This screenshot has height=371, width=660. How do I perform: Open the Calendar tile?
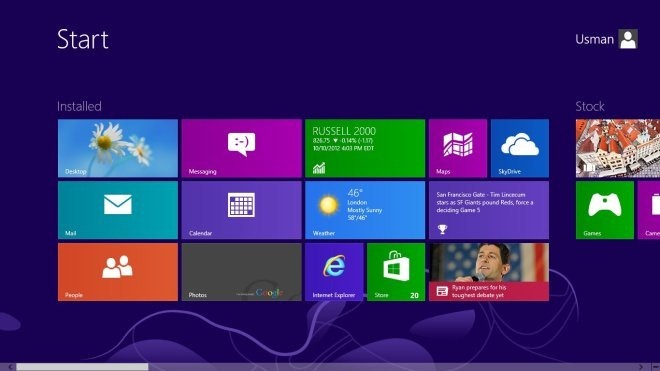242,210
